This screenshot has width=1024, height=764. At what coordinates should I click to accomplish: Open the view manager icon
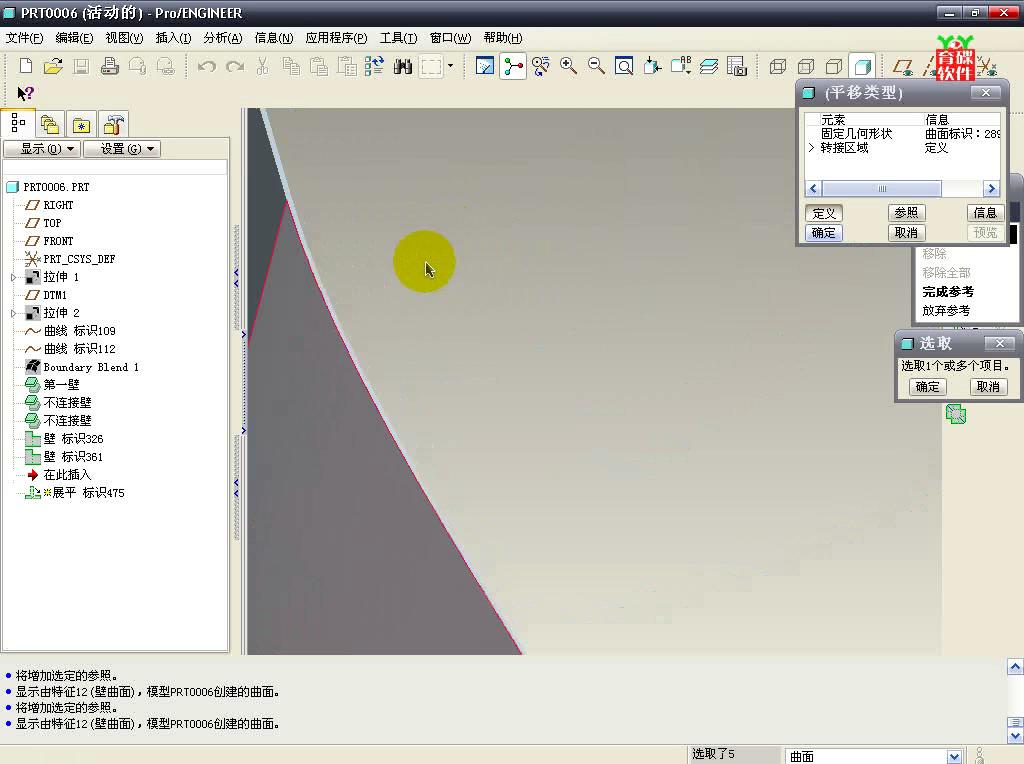click(737, 66)
